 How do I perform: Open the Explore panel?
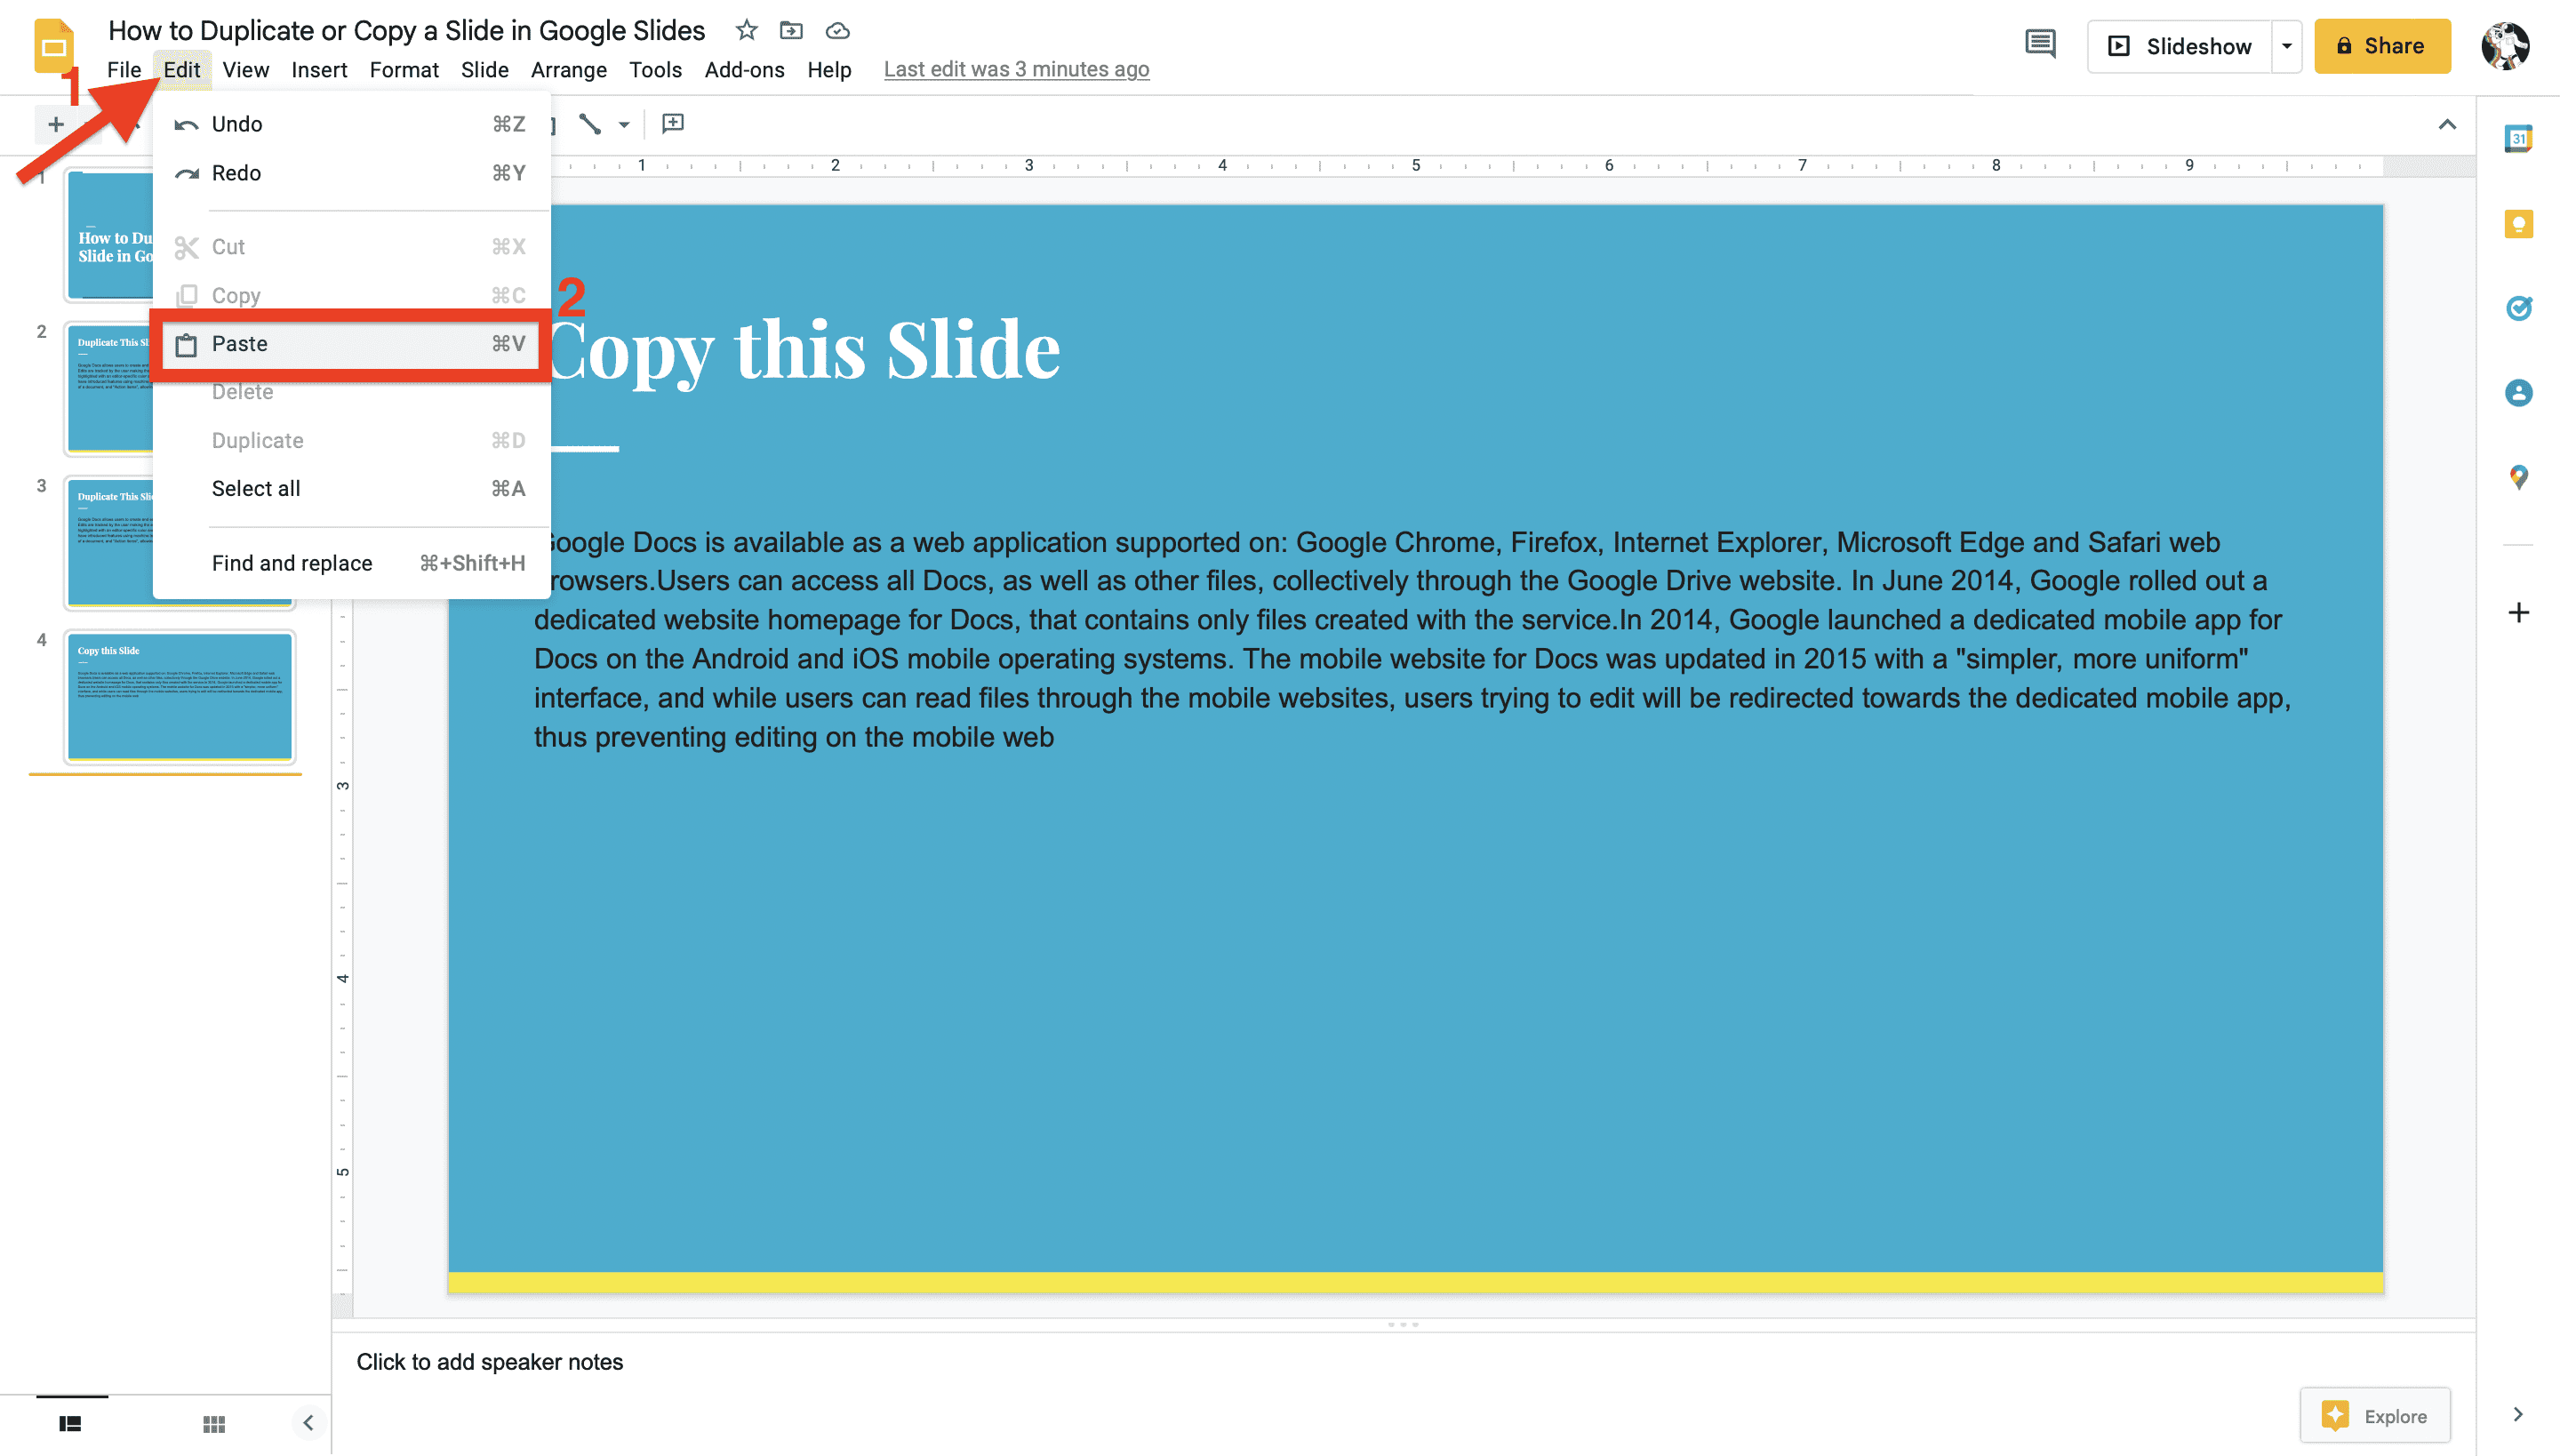[2375, 1415]
